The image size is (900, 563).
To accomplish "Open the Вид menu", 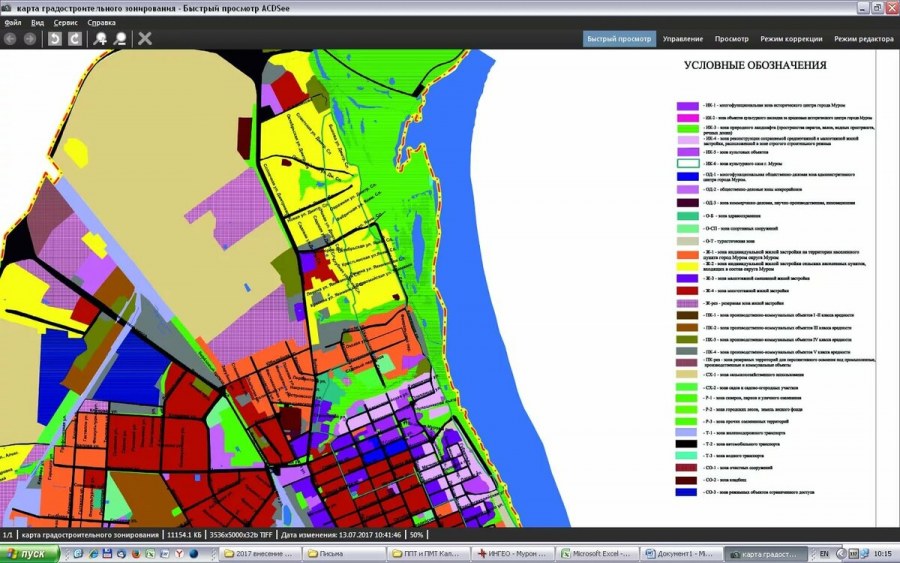I will click(37, 21).
